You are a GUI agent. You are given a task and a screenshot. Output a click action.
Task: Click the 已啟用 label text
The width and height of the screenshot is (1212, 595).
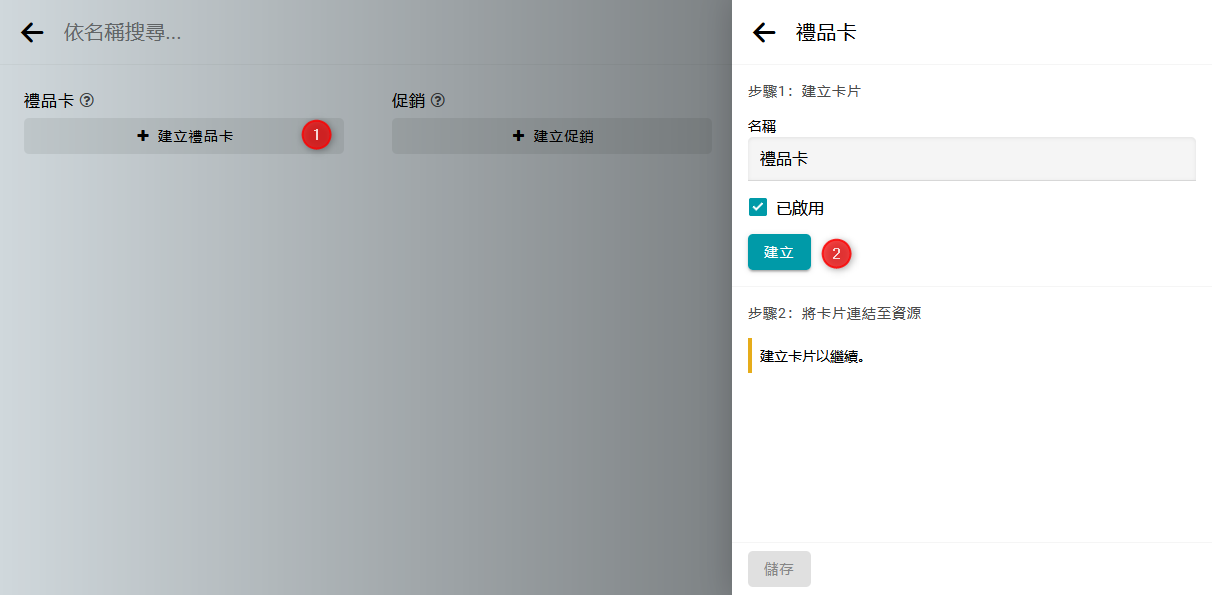tap(800, 208)
